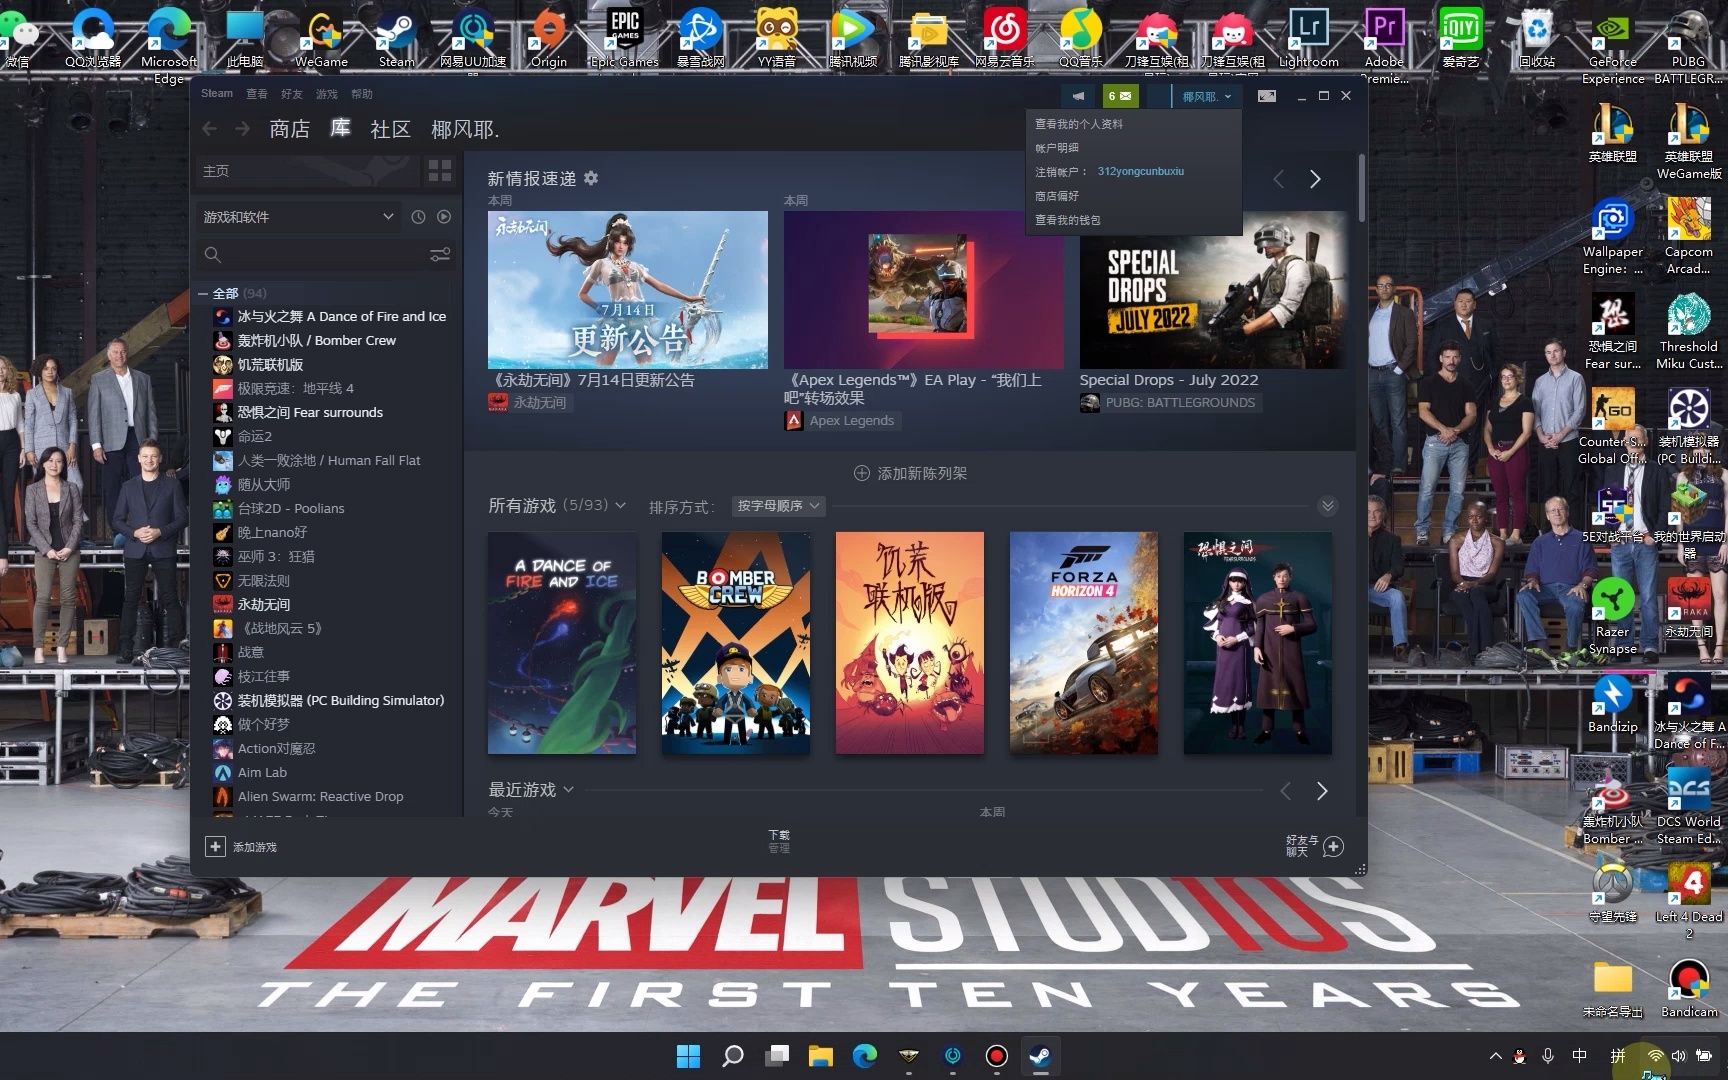
Task: Select 查看我的钱包 from the account menu
Action: [1066, 219]
